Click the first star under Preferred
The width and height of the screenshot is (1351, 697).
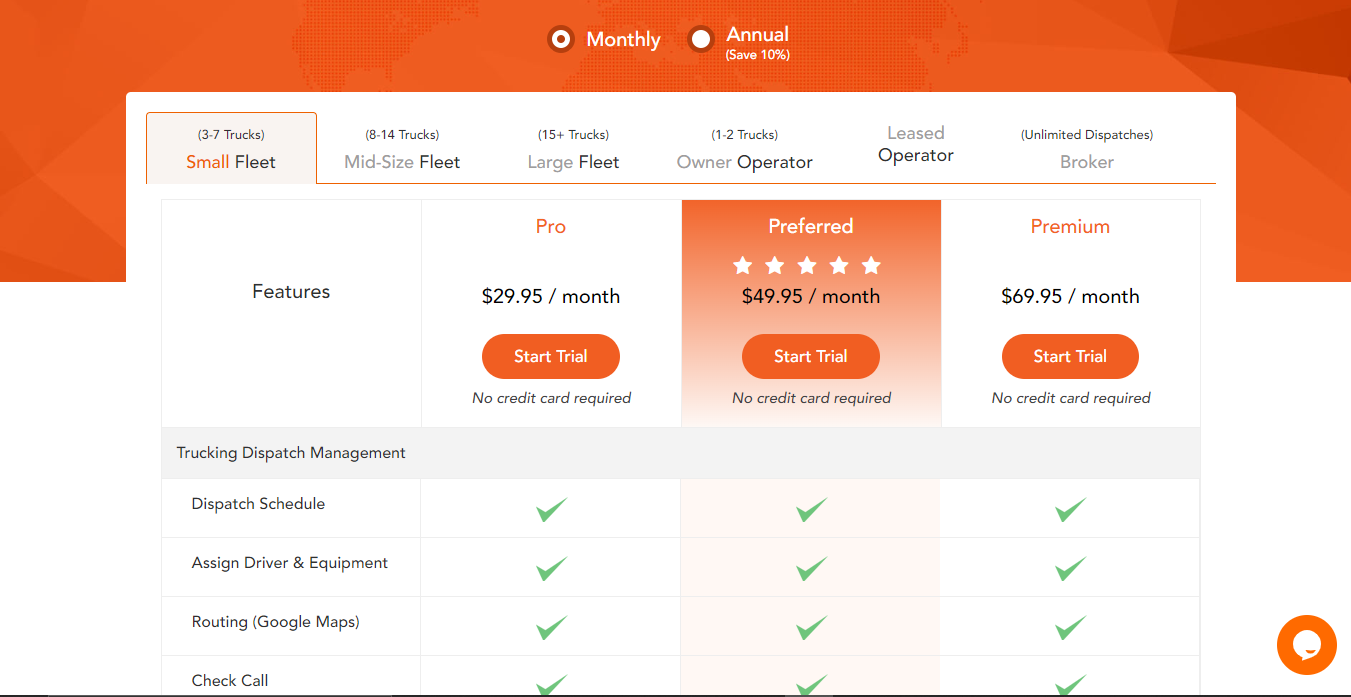pyautogui.click(x=743, y=265)
